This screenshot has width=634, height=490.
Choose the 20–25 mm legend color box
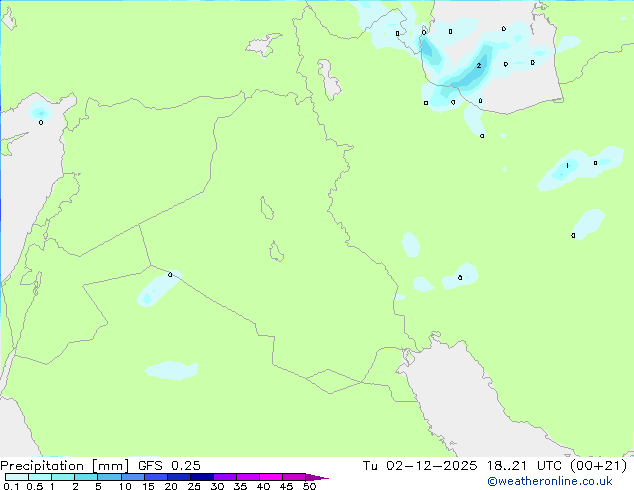tap(178, 477)
